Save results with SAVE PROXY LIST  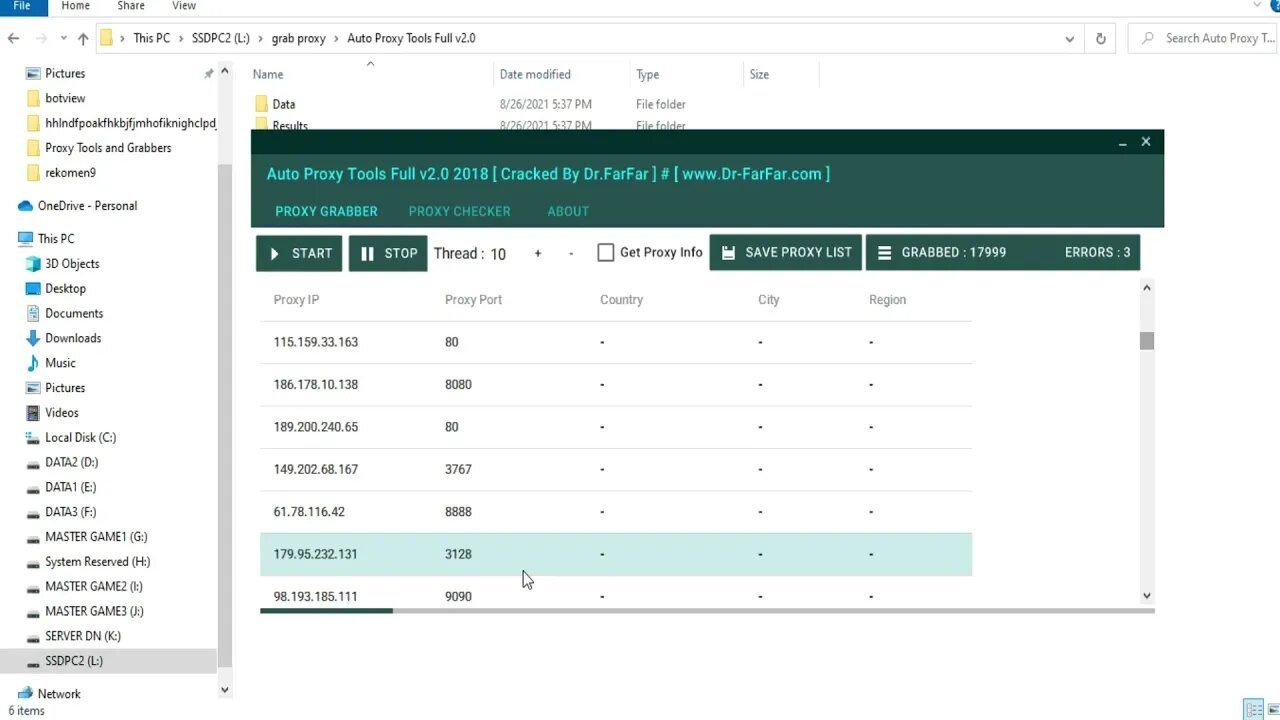(786, 253)
